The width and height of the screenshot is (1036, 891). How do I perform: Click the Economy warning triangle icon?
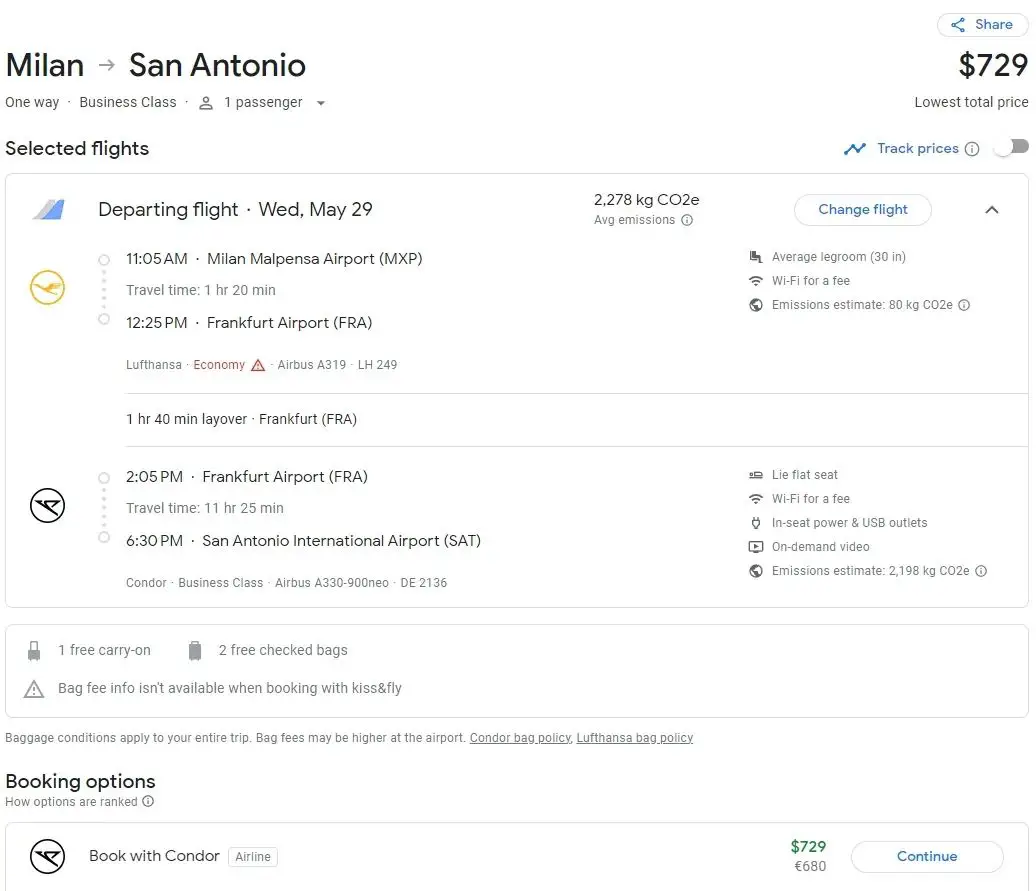258,365
